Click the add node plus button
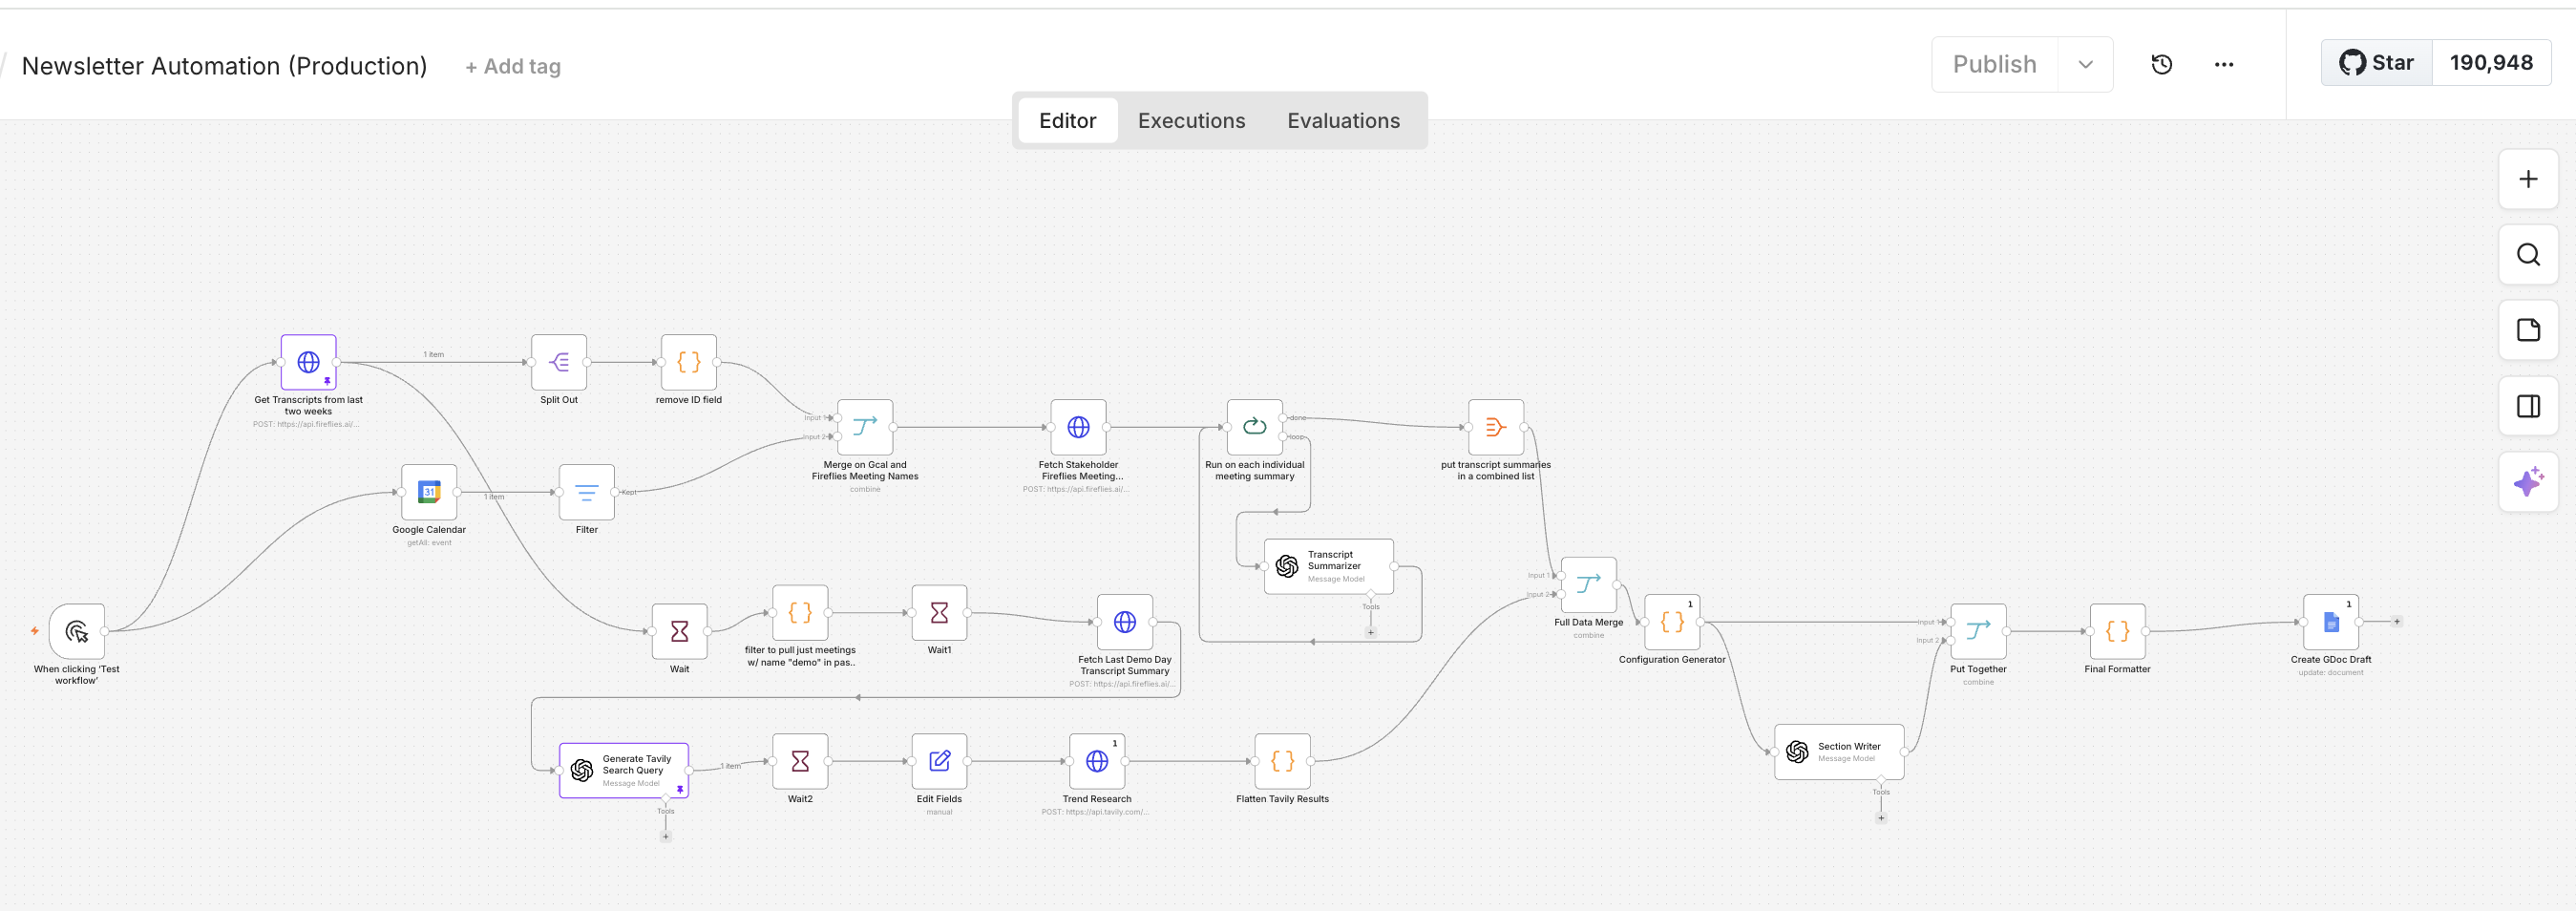This screenshot has width=2576, height=911. pyautogui.click(x=2528, y=179)
